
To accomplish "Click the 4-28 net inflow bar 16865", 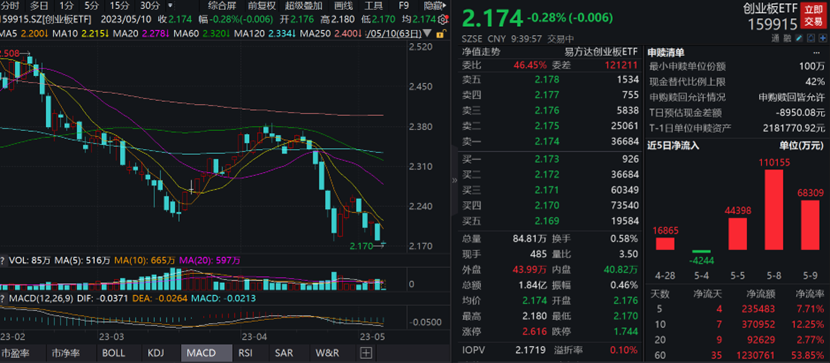I will tap(665, 243).
